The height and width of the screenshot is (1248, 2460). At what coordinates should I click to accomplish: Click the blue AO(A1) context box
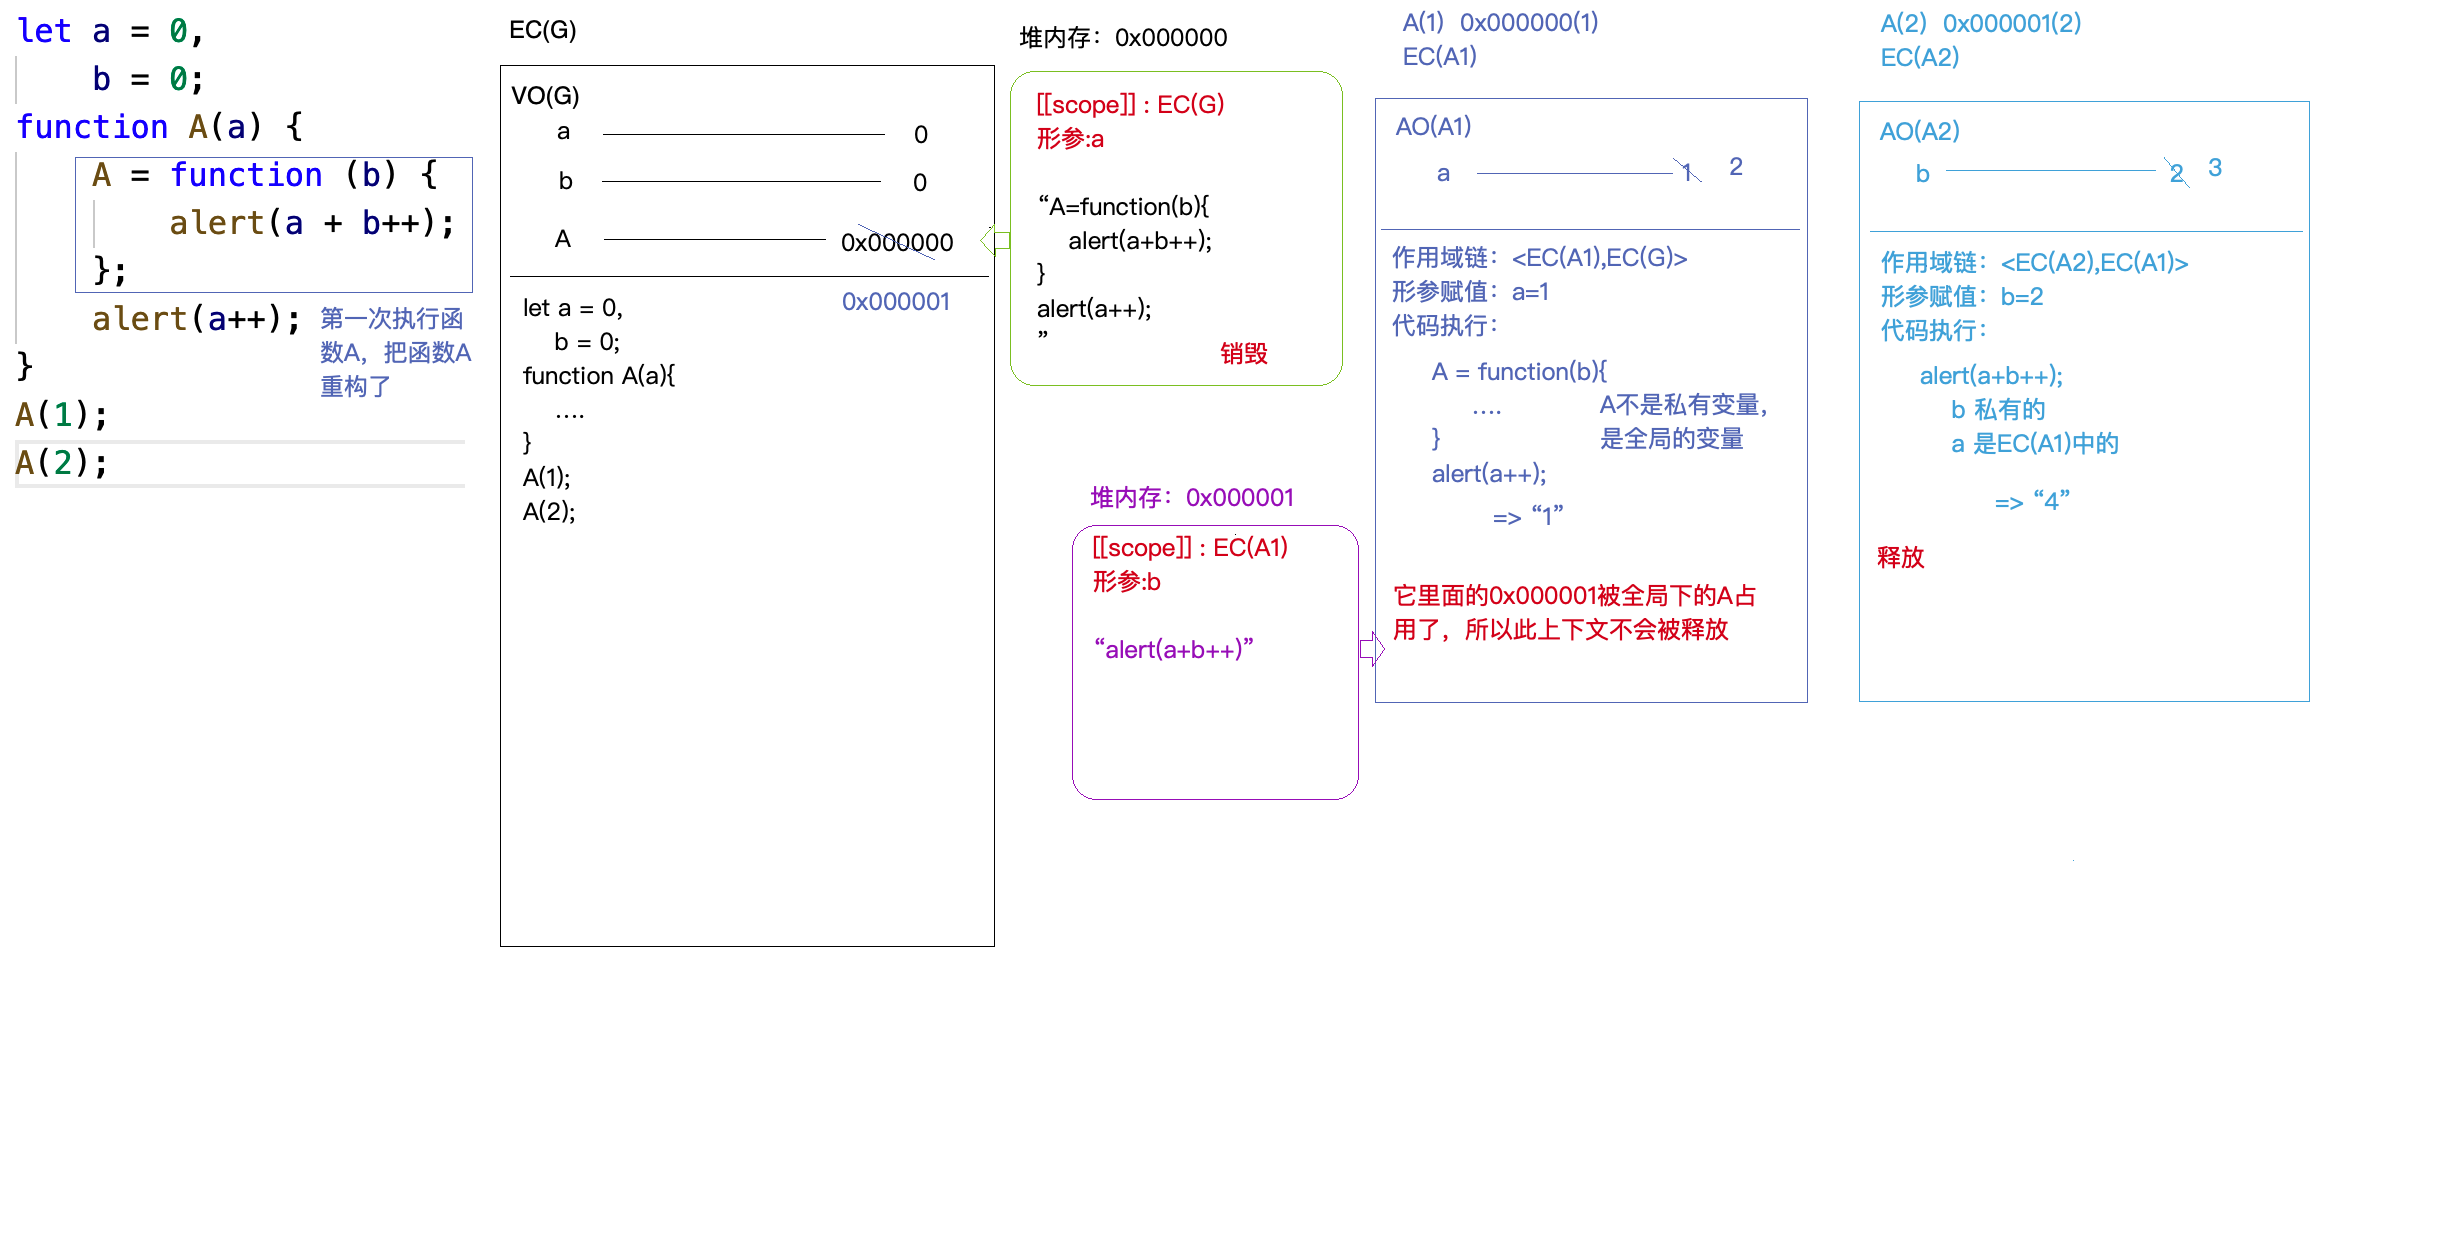tap(1590, 400)
